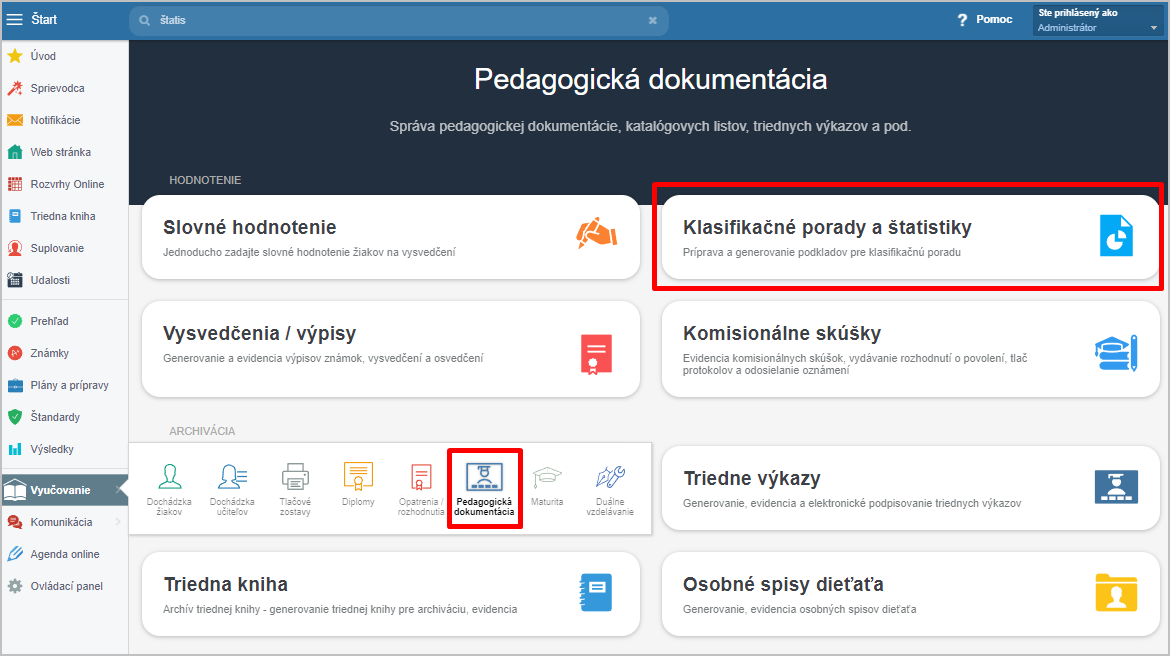Go to Ovládací panel in sidebar
This screenshot has width=1170, height=656.
[x=66, y=586]
